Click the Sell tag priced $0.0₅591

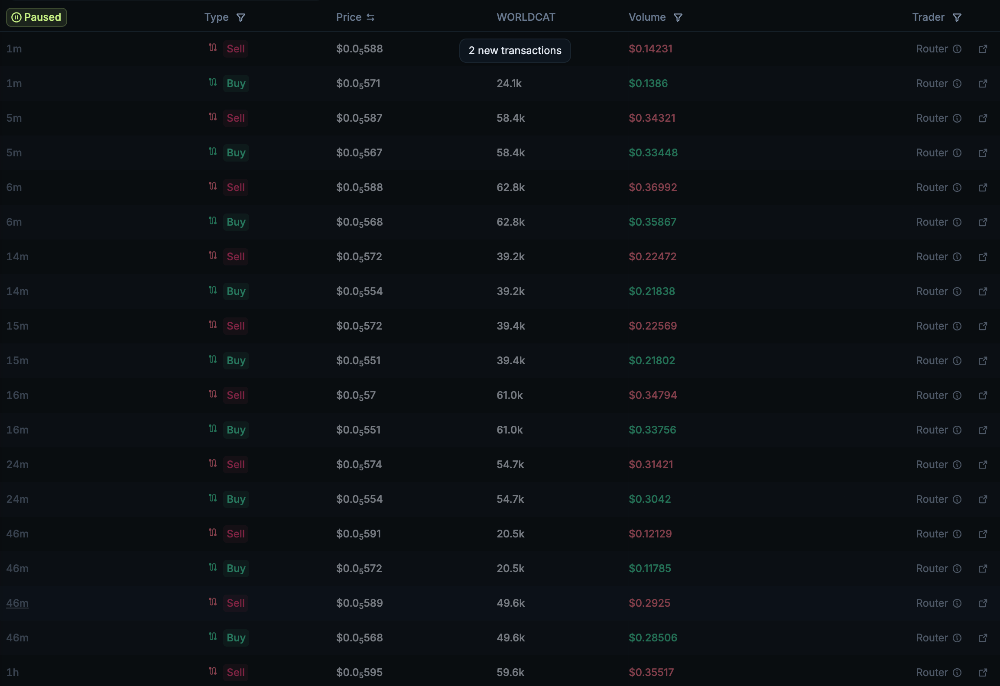click(x=235, y=534)
